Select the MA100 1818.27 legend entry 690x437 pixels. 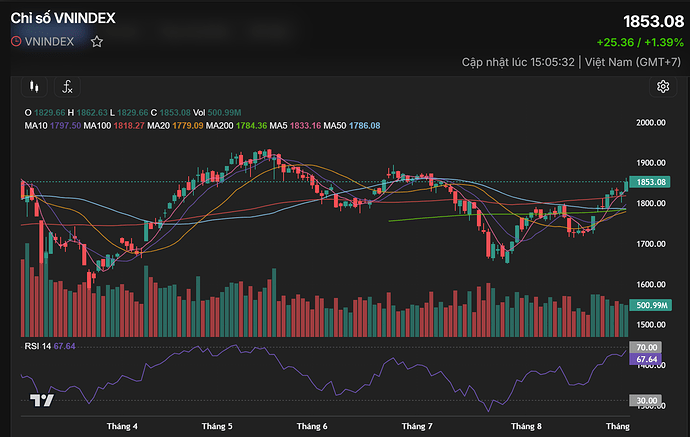point(114,125)
